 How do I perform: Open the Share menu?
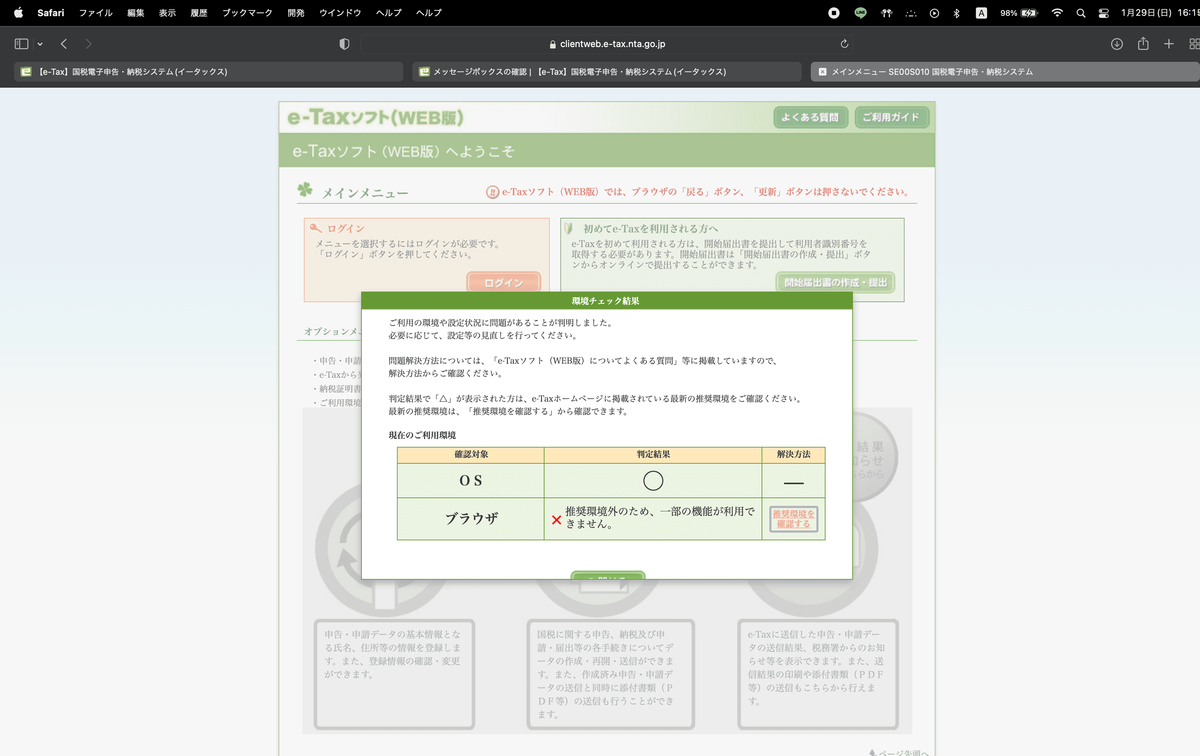coord(1143,43)
